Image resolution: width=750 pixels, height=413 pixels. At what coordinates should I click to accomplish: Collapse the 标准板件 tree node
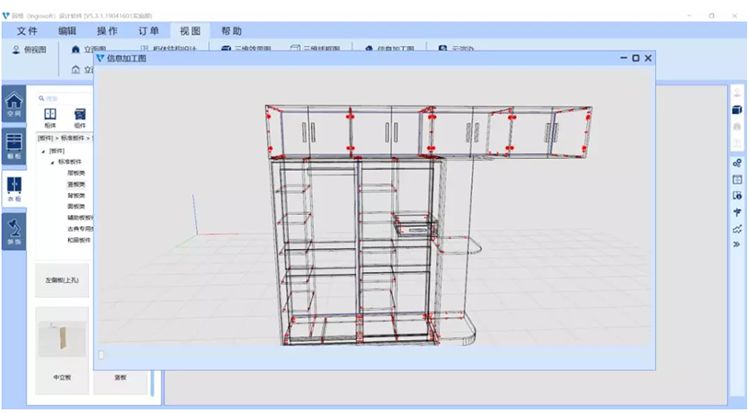pyautogui.click(x=53, y=162)
